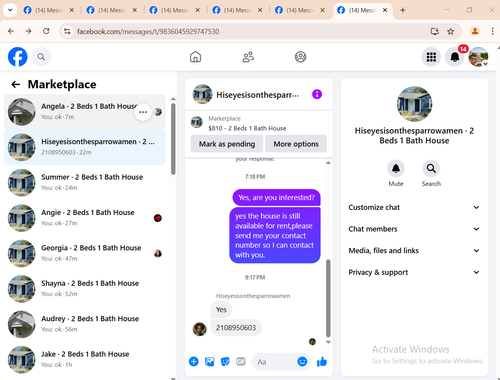Open Hiseyesisonthesparr... chat header name
Image resolution: width=500 pixels, height=380 pixels.
coord(258,95)
